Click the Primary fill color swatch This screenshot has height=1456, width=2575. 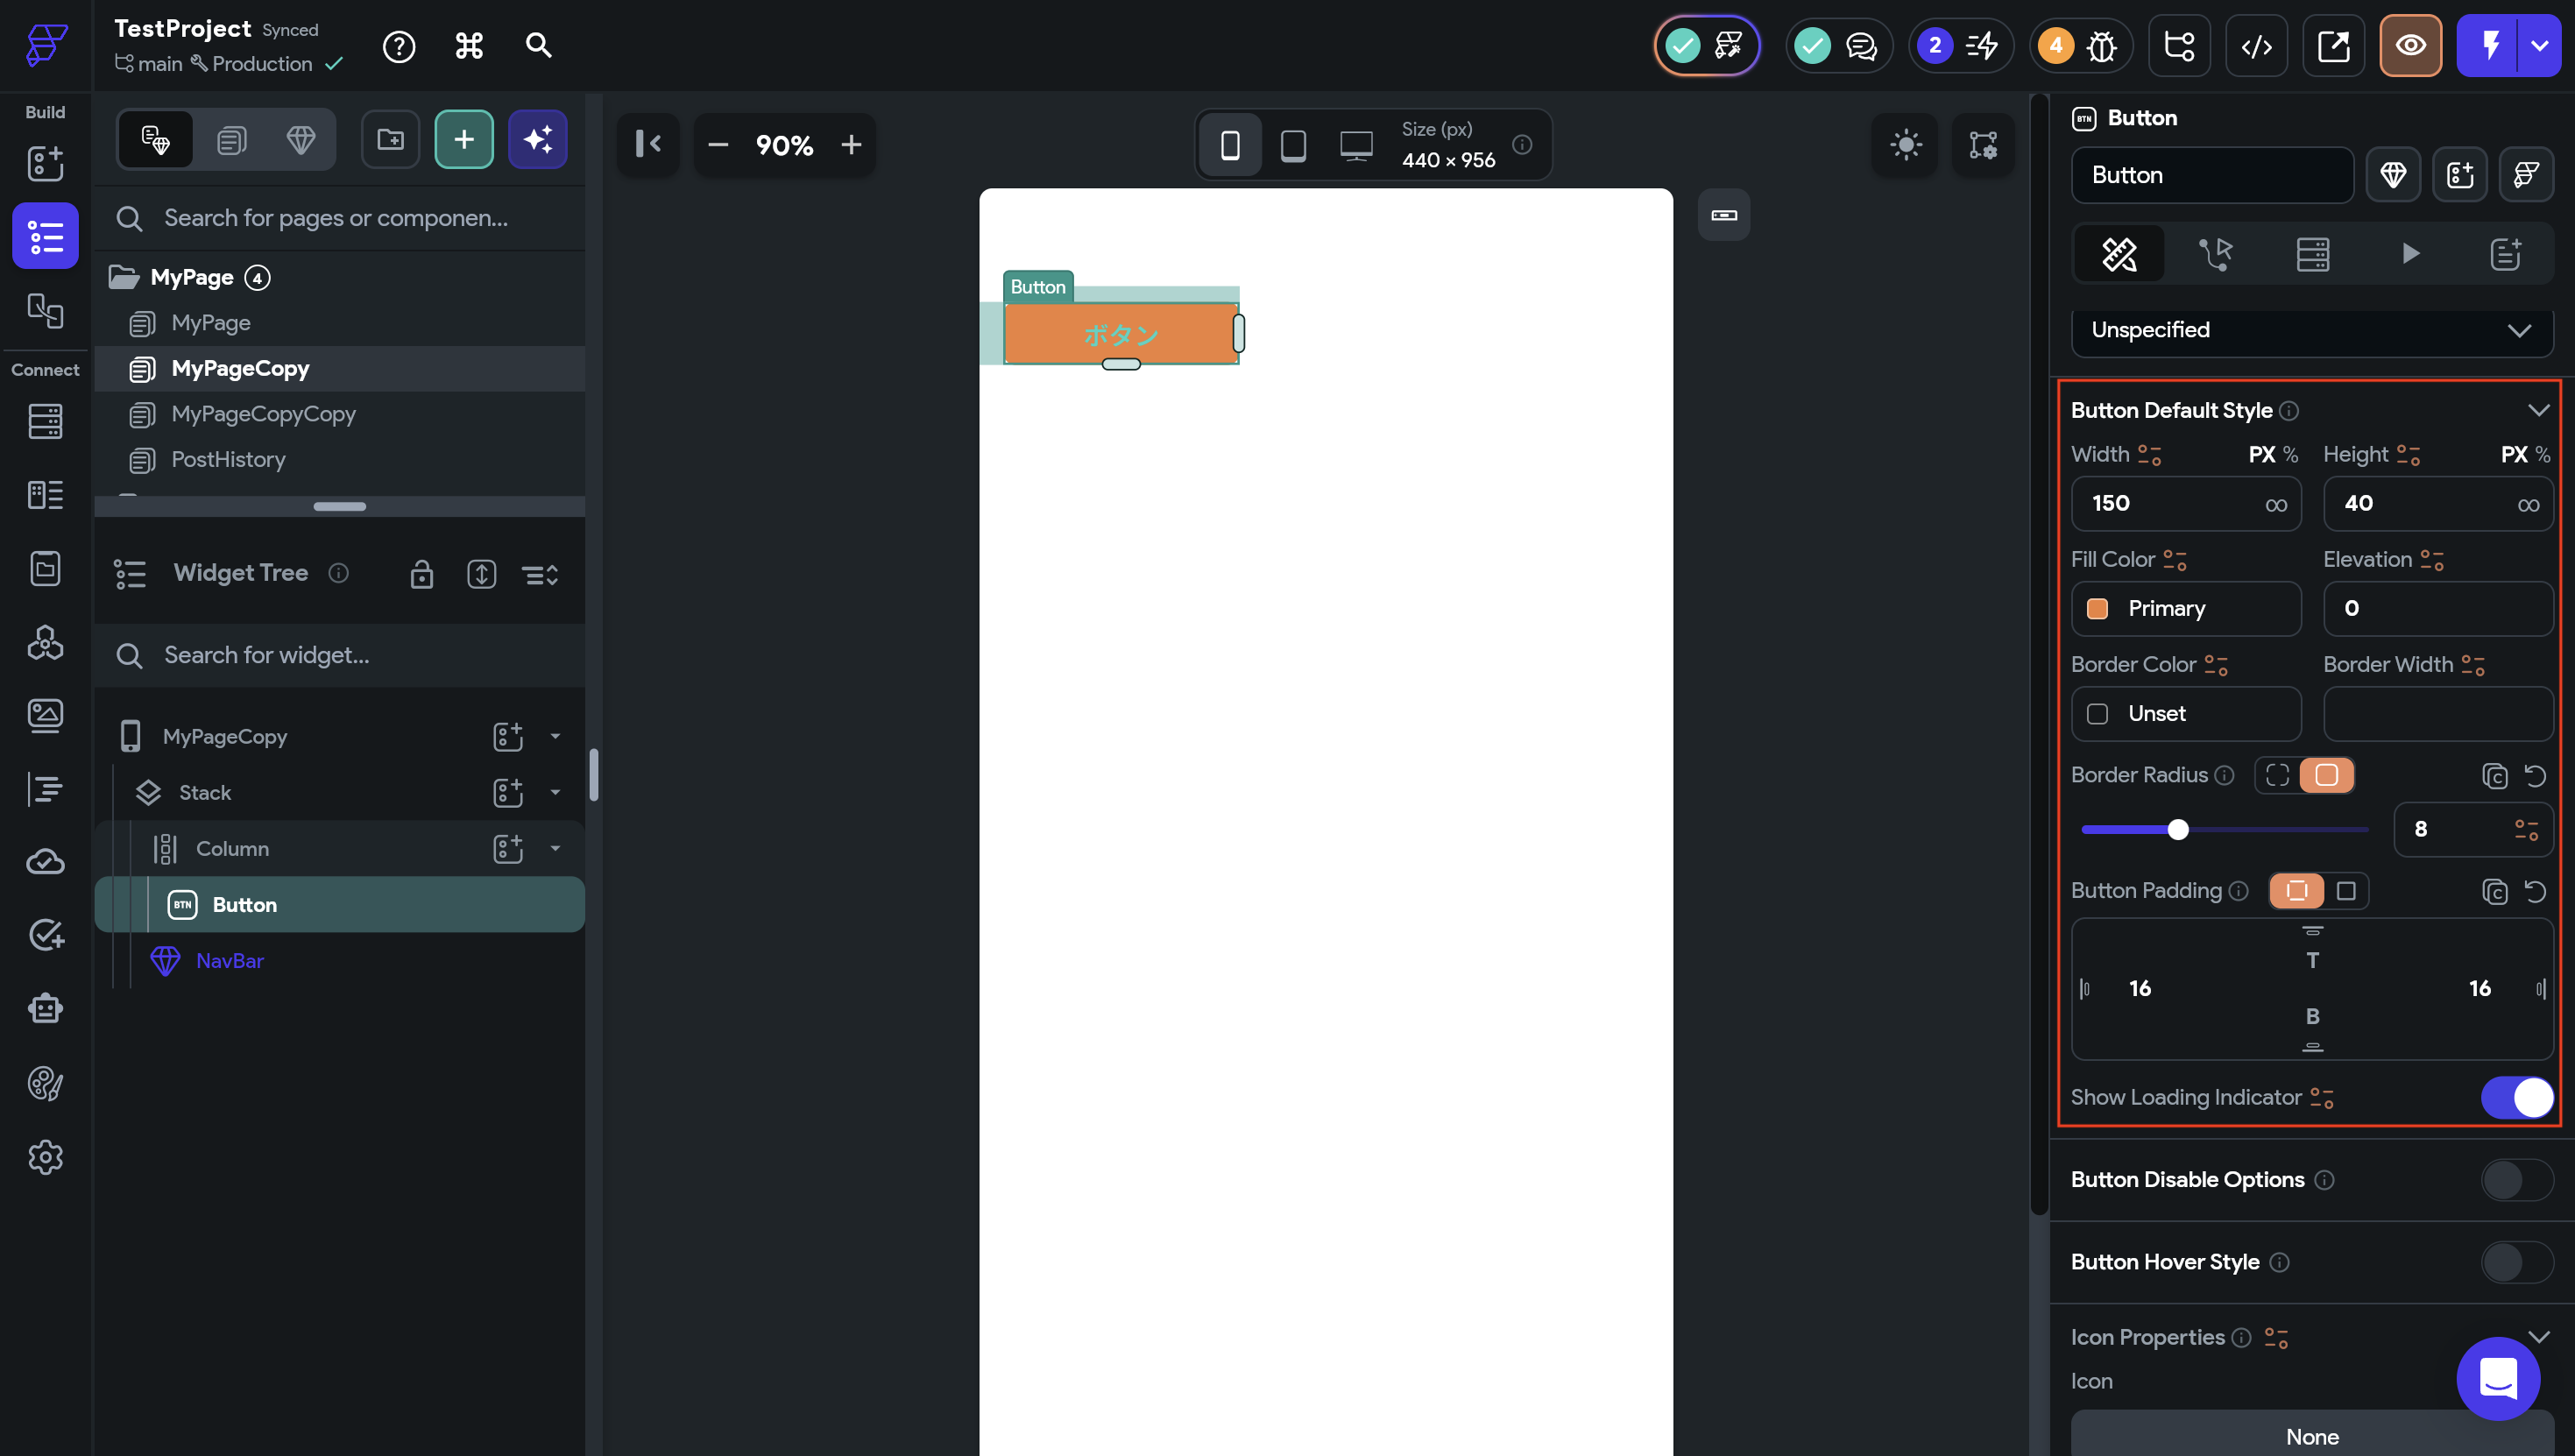pos(2098,609)
